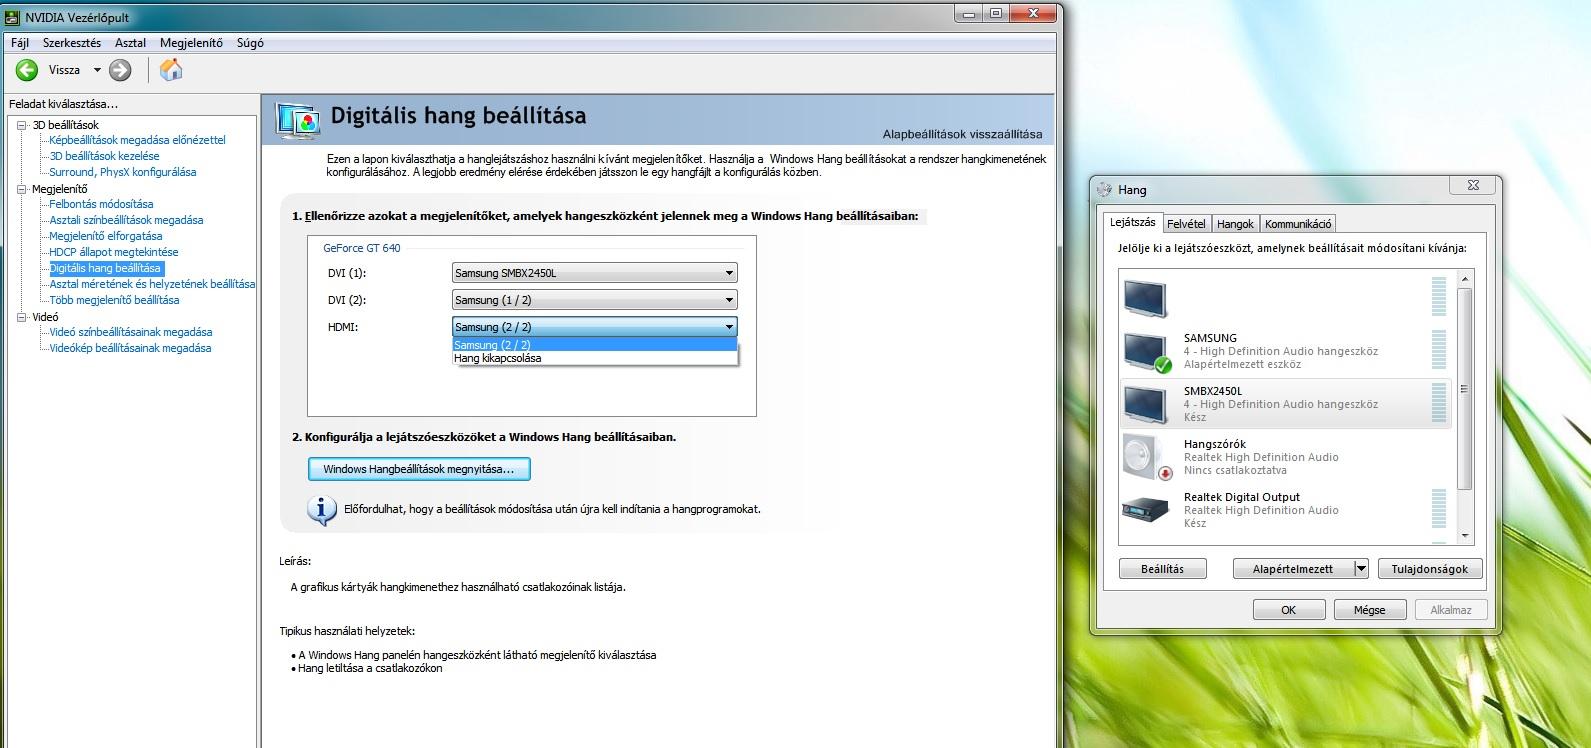Click the NVIDIA logo in title bar
Viewport: 1591px width, 748px height.
[10, 18]
